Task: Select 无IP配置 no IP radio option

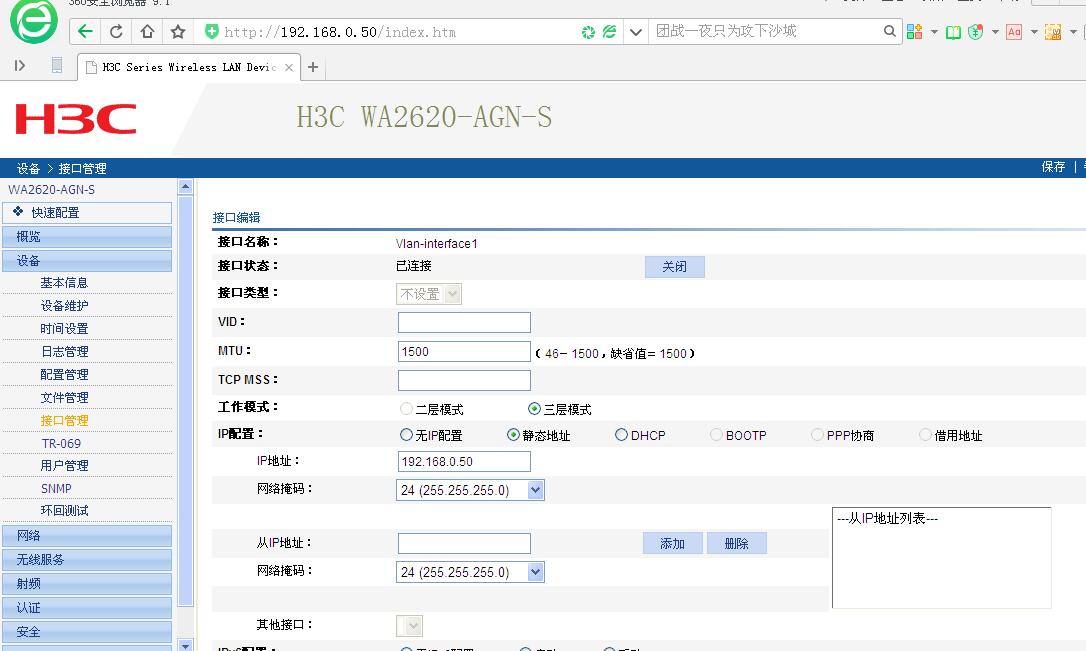Action: click(407, 435)
